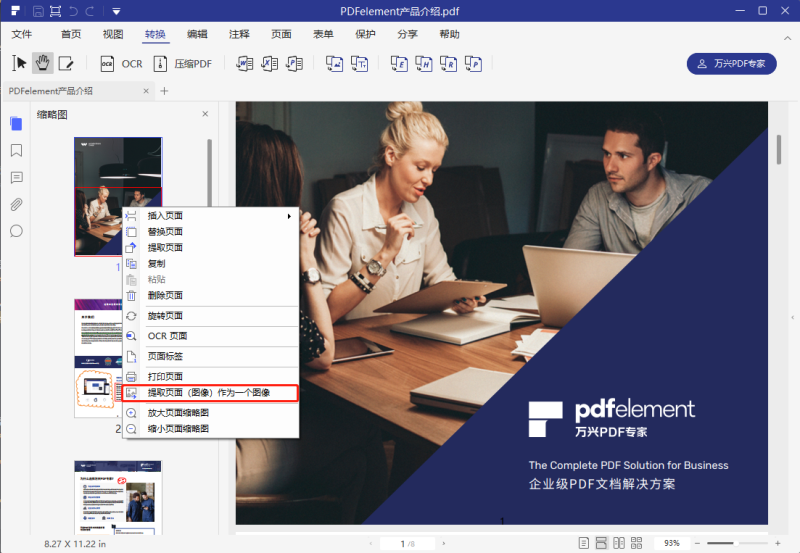
Task: Choose OCR 页面 from context menu
Action: click(x=210, y=336)
